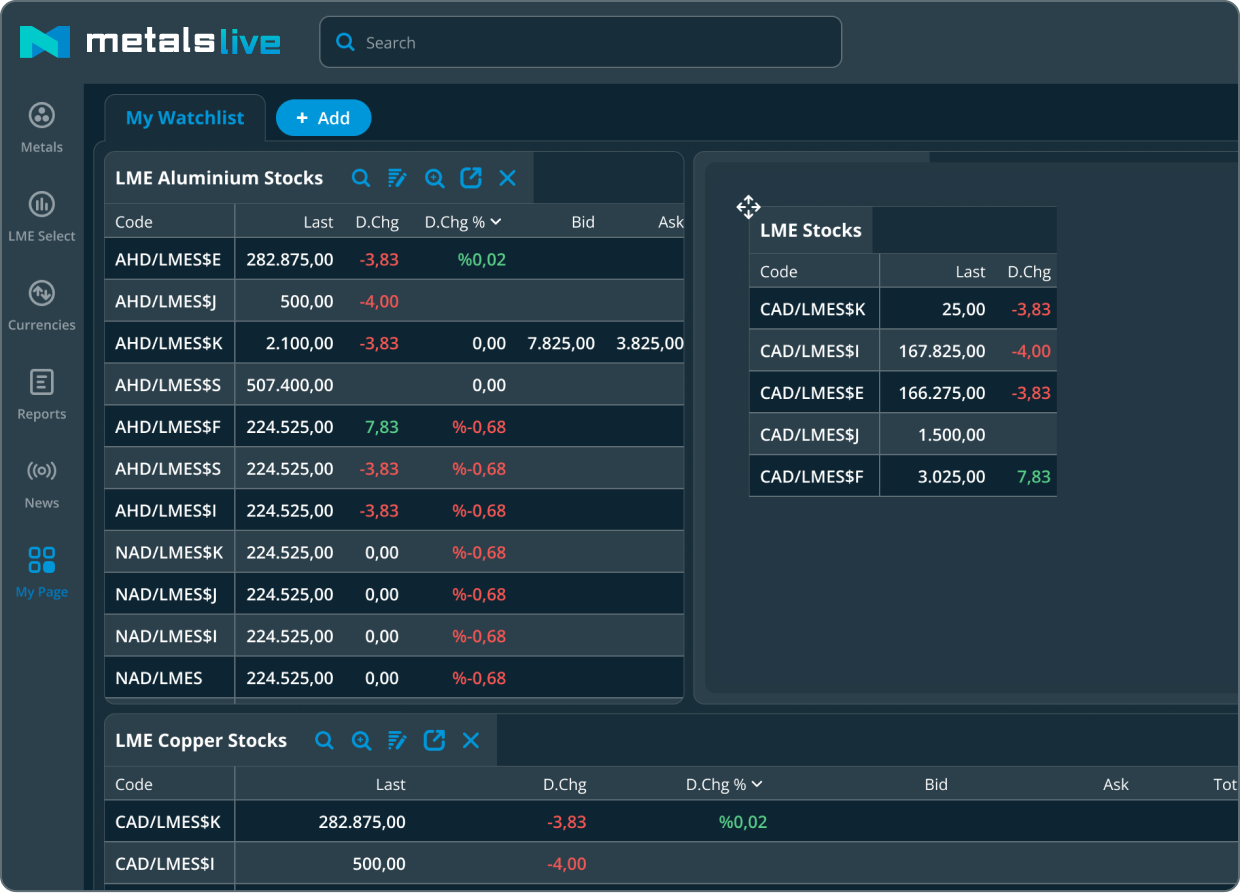The image size is (1240, 893).
Task: Expand the D.Chg % dropdown in Aluminium table
Action: [x=496, y=222]
